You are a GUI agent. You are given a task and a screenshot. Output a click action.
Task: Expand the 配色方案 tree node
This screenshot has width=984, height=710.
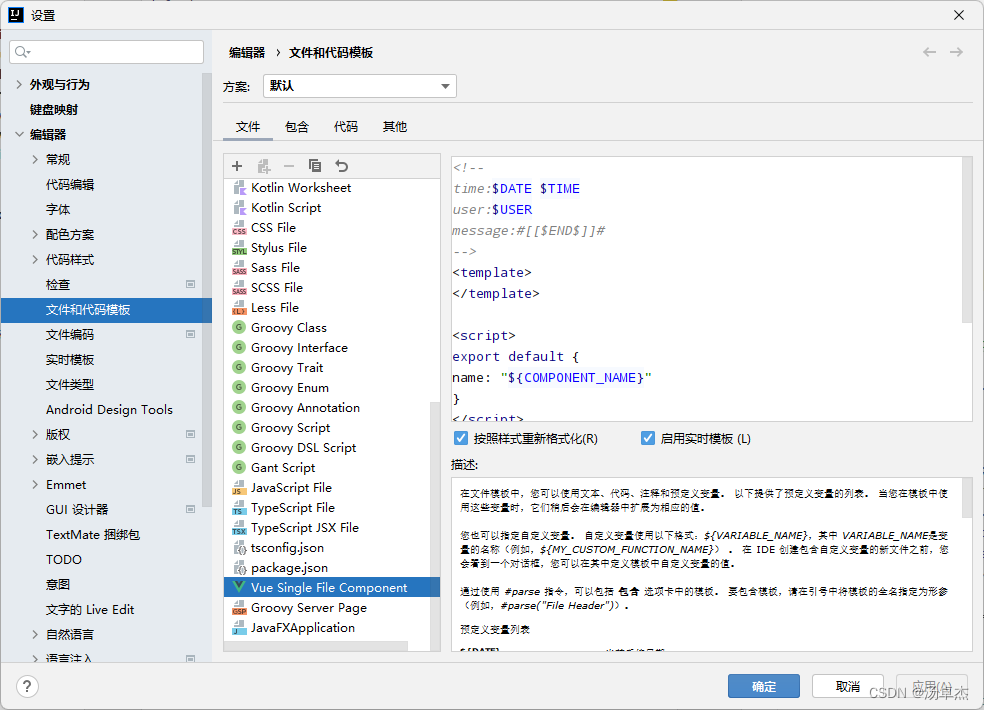35,234
